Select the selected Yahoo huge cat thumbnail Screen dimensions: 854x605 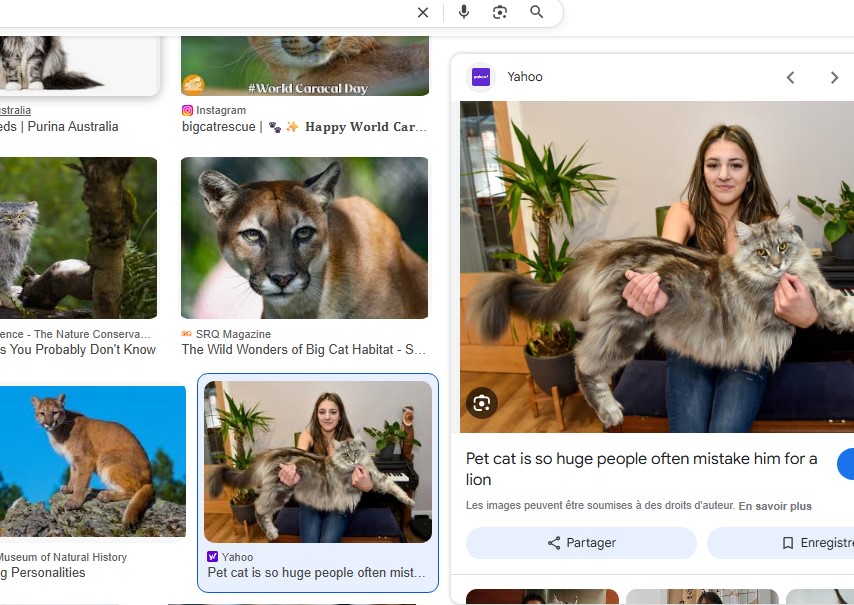(x=318, y=462)
